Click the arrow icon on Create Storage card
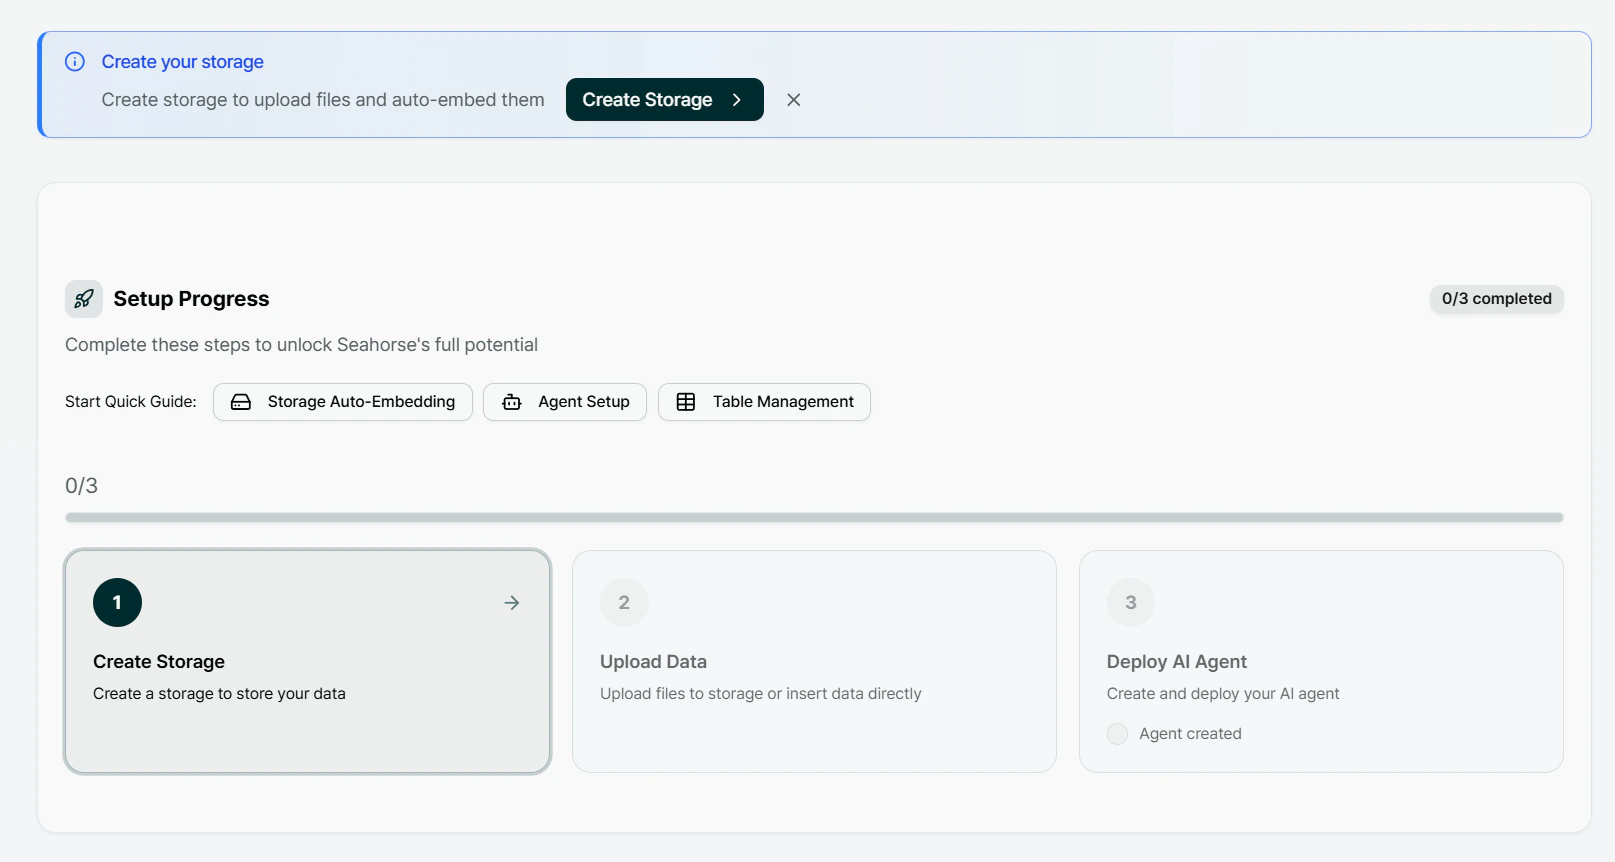 512,603
